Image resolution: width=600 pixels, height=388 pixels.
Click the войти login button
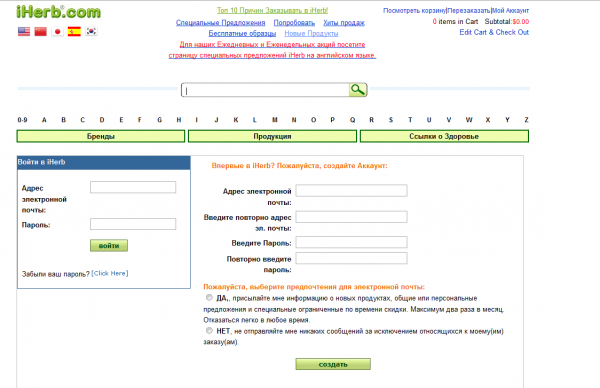[x=109, y=246]
